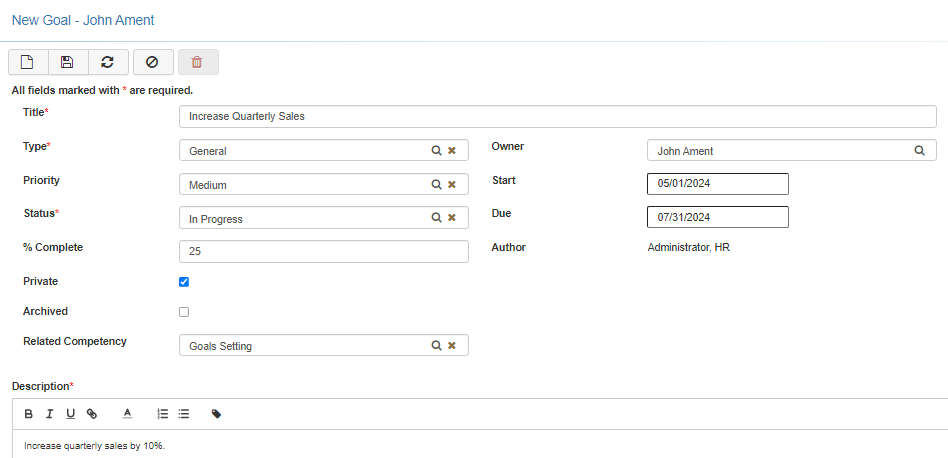
Task: Uncheck the Private checkbox
Action: [x=184, y=282]
